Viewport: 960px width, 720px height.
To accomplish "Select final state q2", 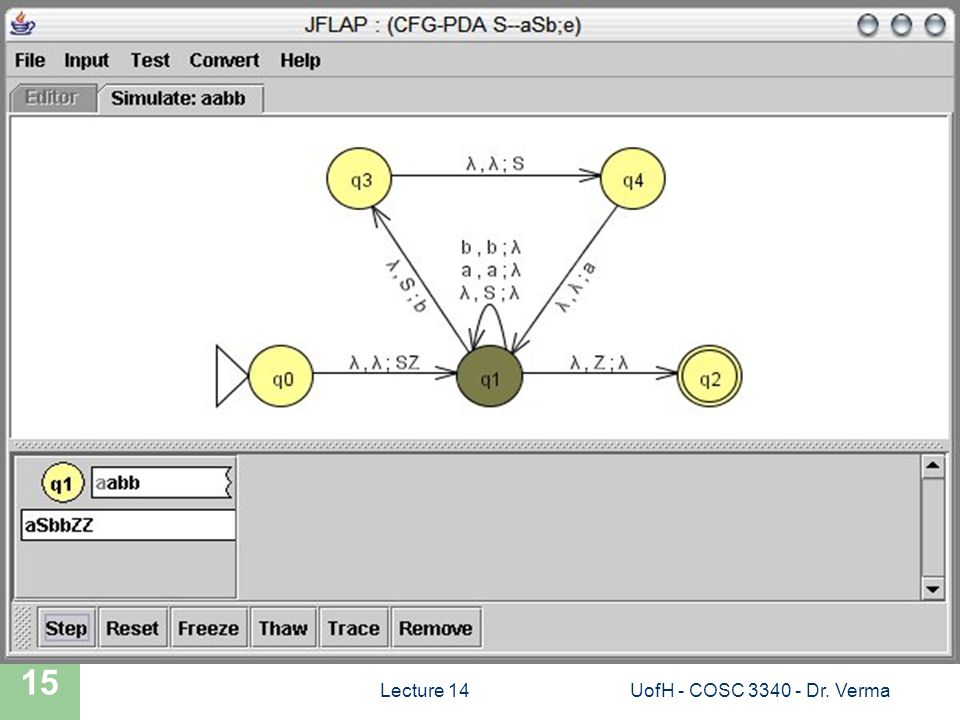I will pyautogui.click(x=710, y=376).
